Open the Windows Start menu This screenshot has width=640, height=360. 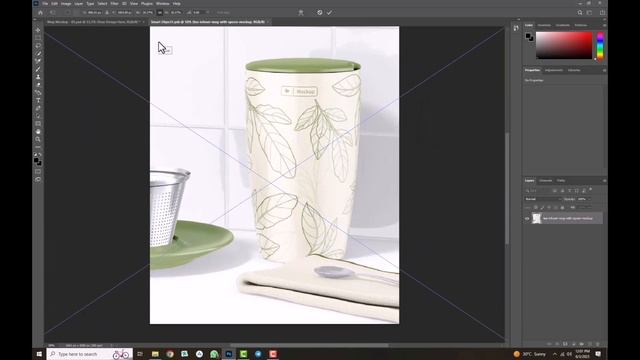click(x=39, y=354)
